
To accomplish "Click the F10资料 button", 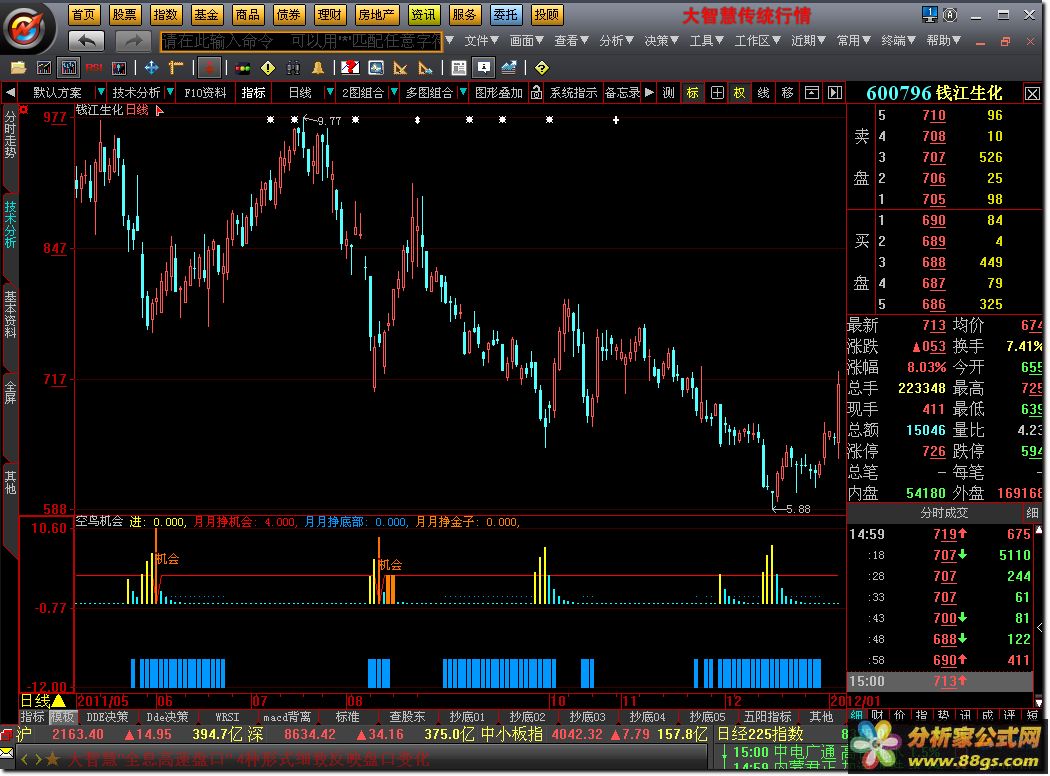I will click(x=206, y=92).
